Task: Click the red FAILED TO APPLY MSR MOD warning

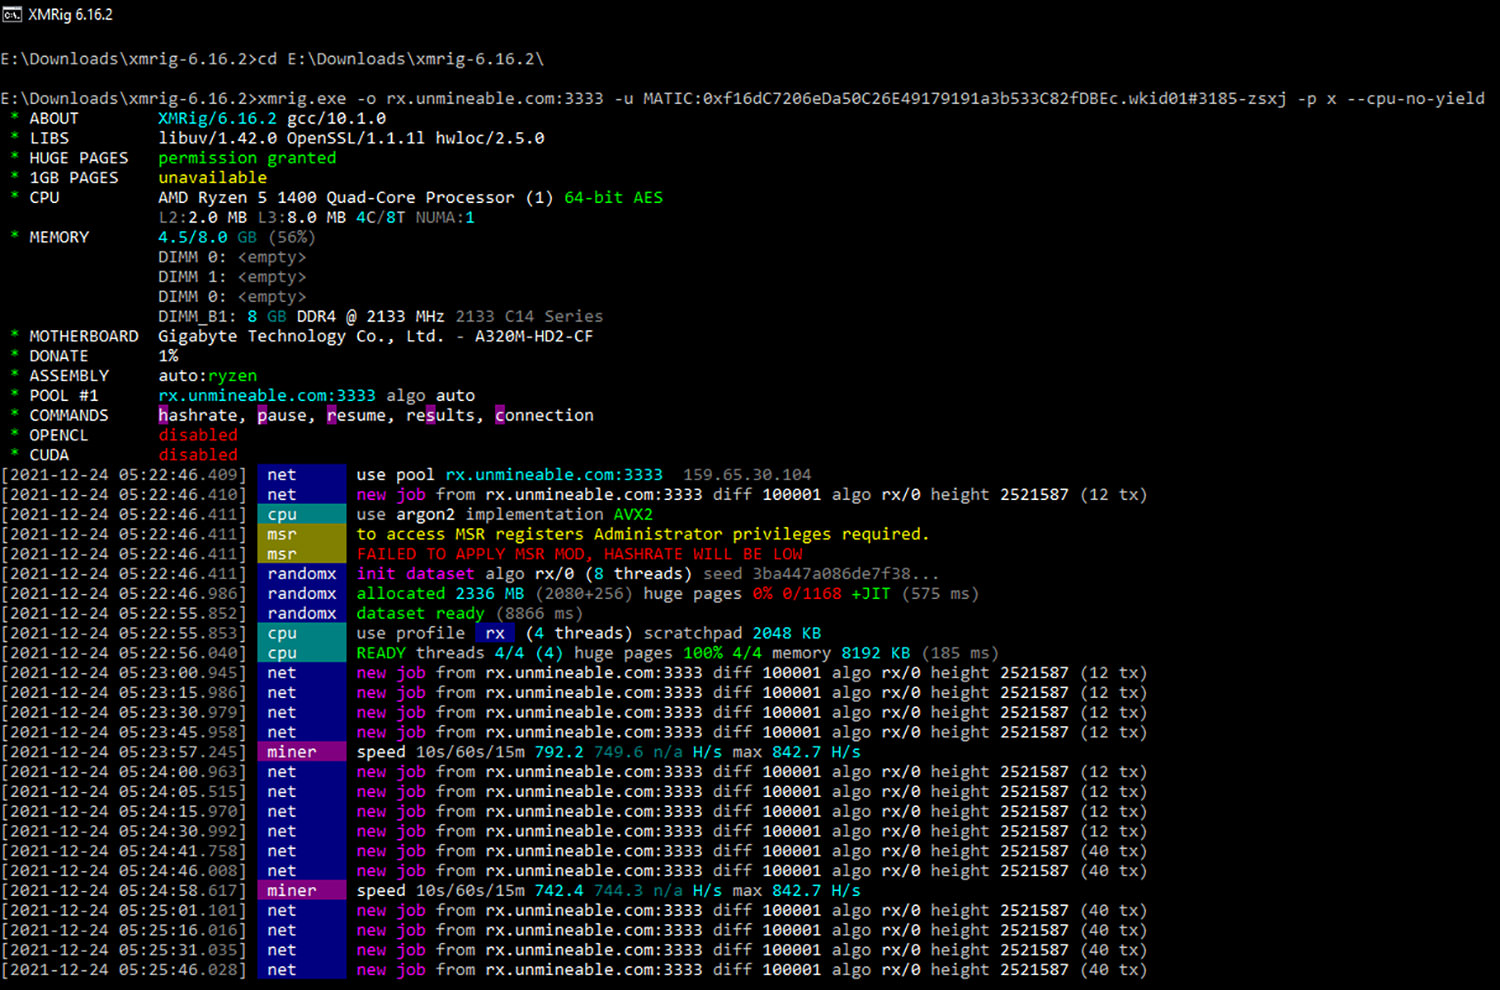Action: click(579, 554)
